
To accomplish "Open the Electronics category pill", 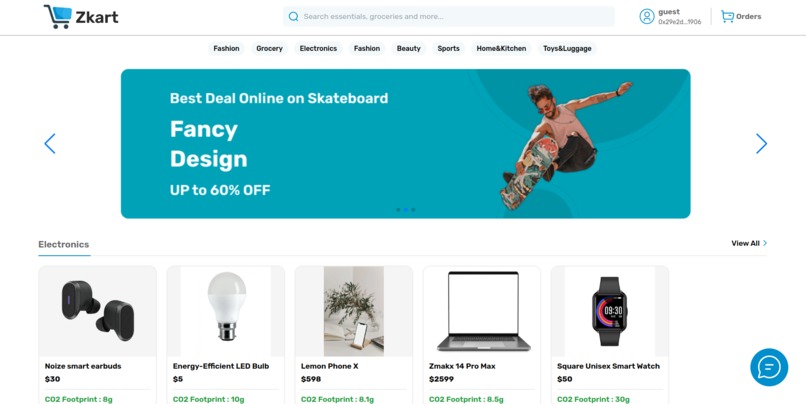I will (318, 48).
